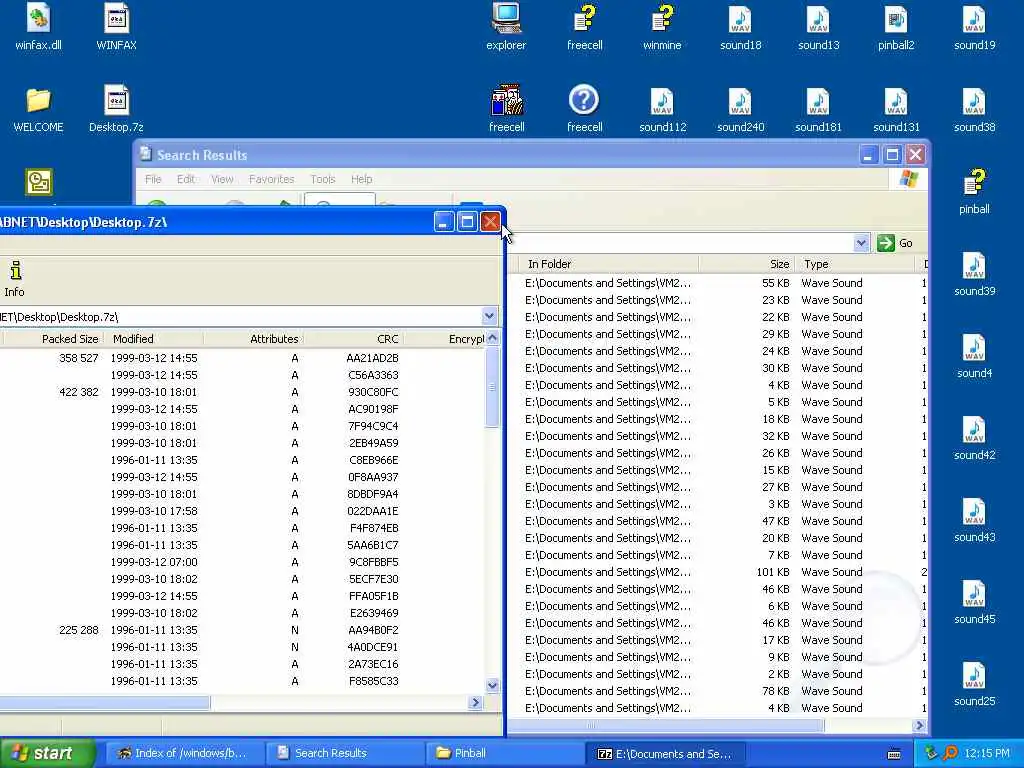Select search result row sized 55 KB
The height and width of the screenshot is (768, 1024).
717,283
